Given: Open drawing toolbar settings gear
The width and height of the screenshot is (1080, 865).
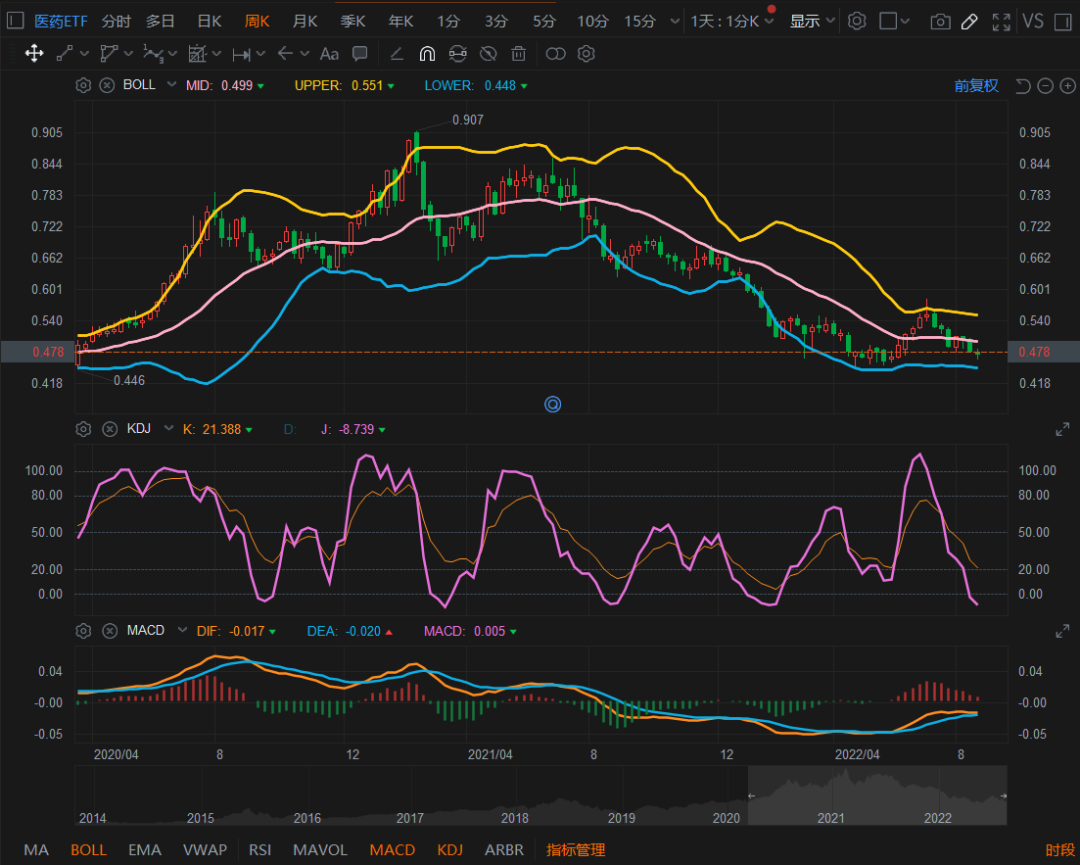Looking at the screenshot, I should 586,53.
